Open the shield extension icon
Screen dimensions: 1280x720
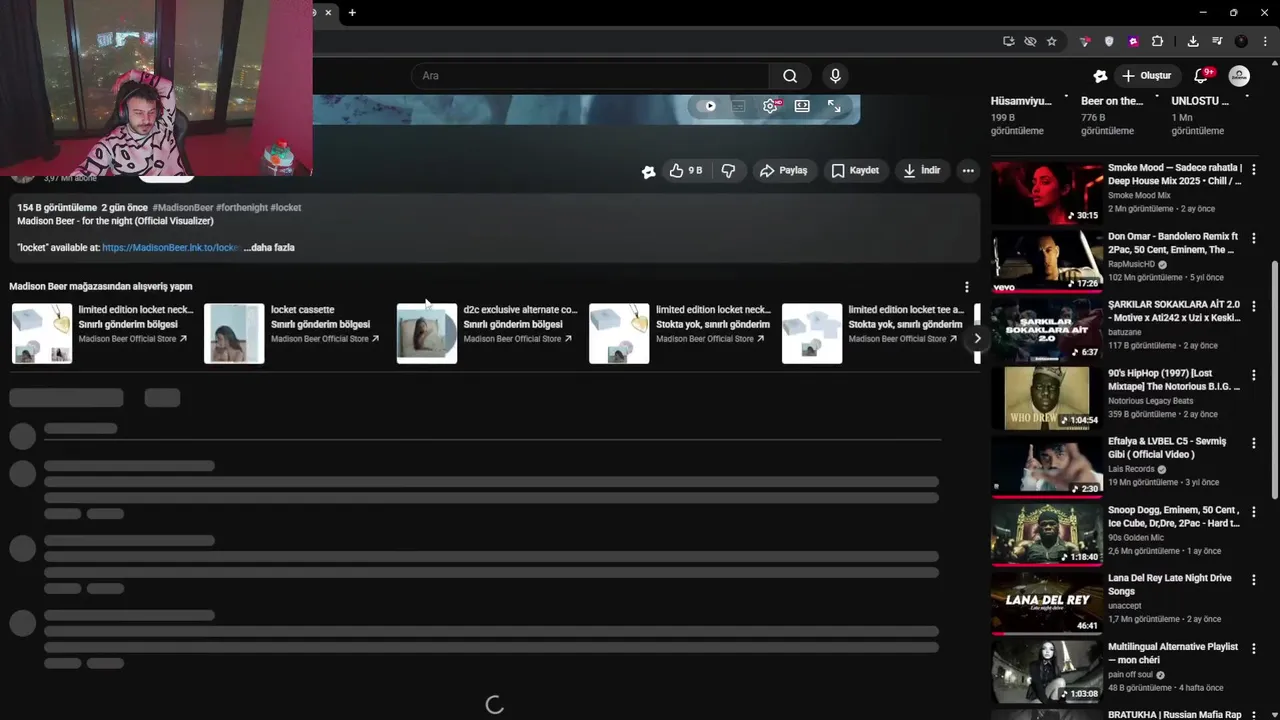1109,41
